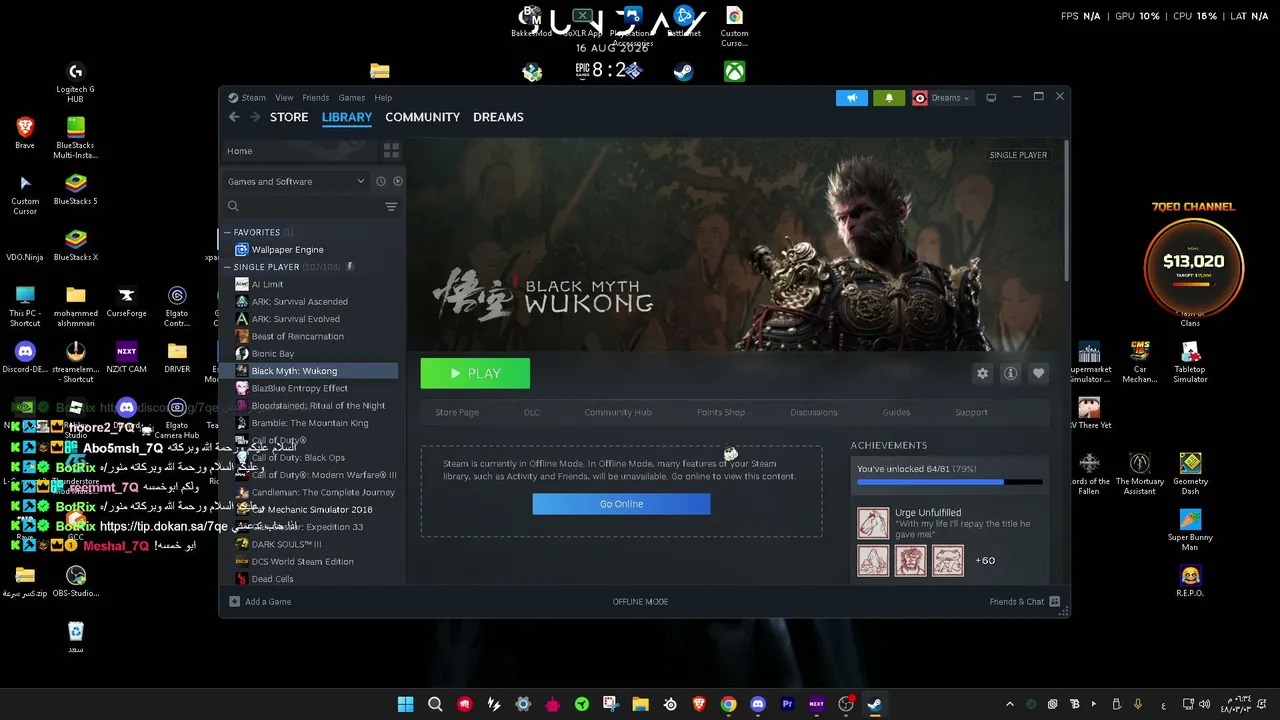
Task: Open the Points Shop link
Action: point(721,412)
